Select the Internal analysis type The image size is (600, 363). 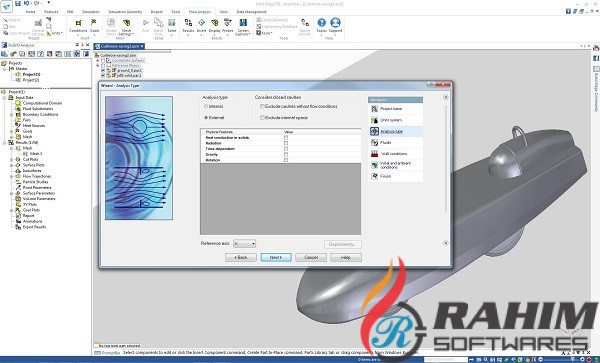pos(206,106)
